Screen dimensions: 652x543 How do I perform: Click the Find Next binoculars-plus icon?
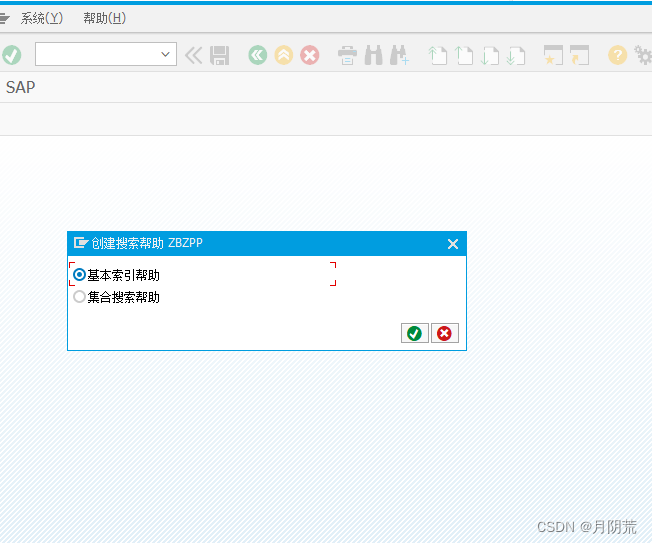[x=400, y=55]
